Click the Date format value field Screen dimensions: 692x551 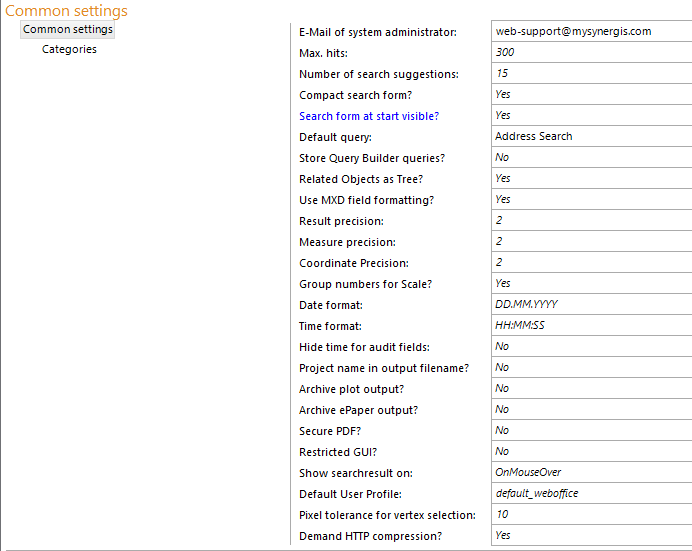(590, 304)
